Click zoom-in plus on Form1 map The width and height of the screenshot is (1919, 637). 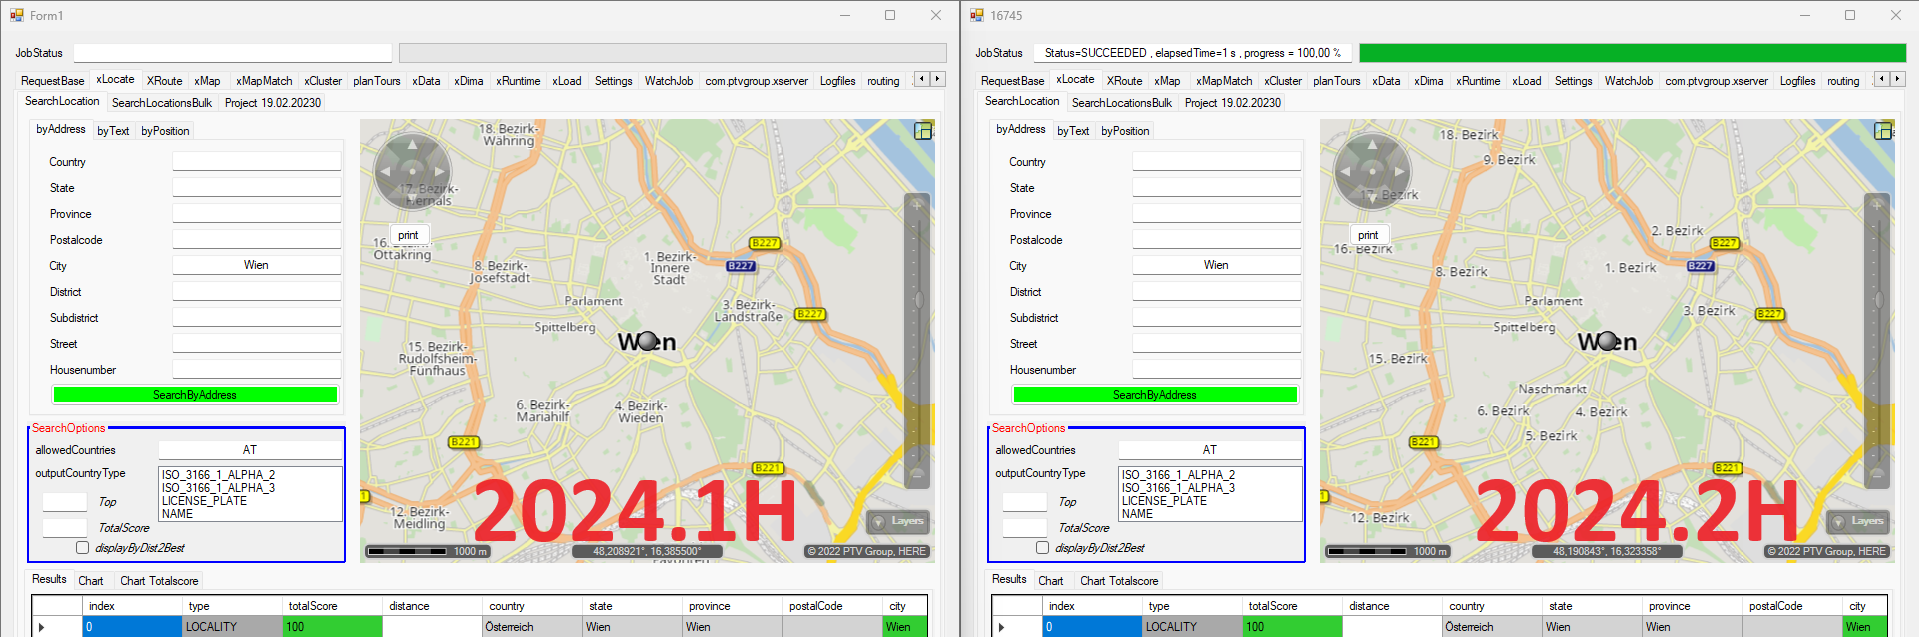coord(917,205)
